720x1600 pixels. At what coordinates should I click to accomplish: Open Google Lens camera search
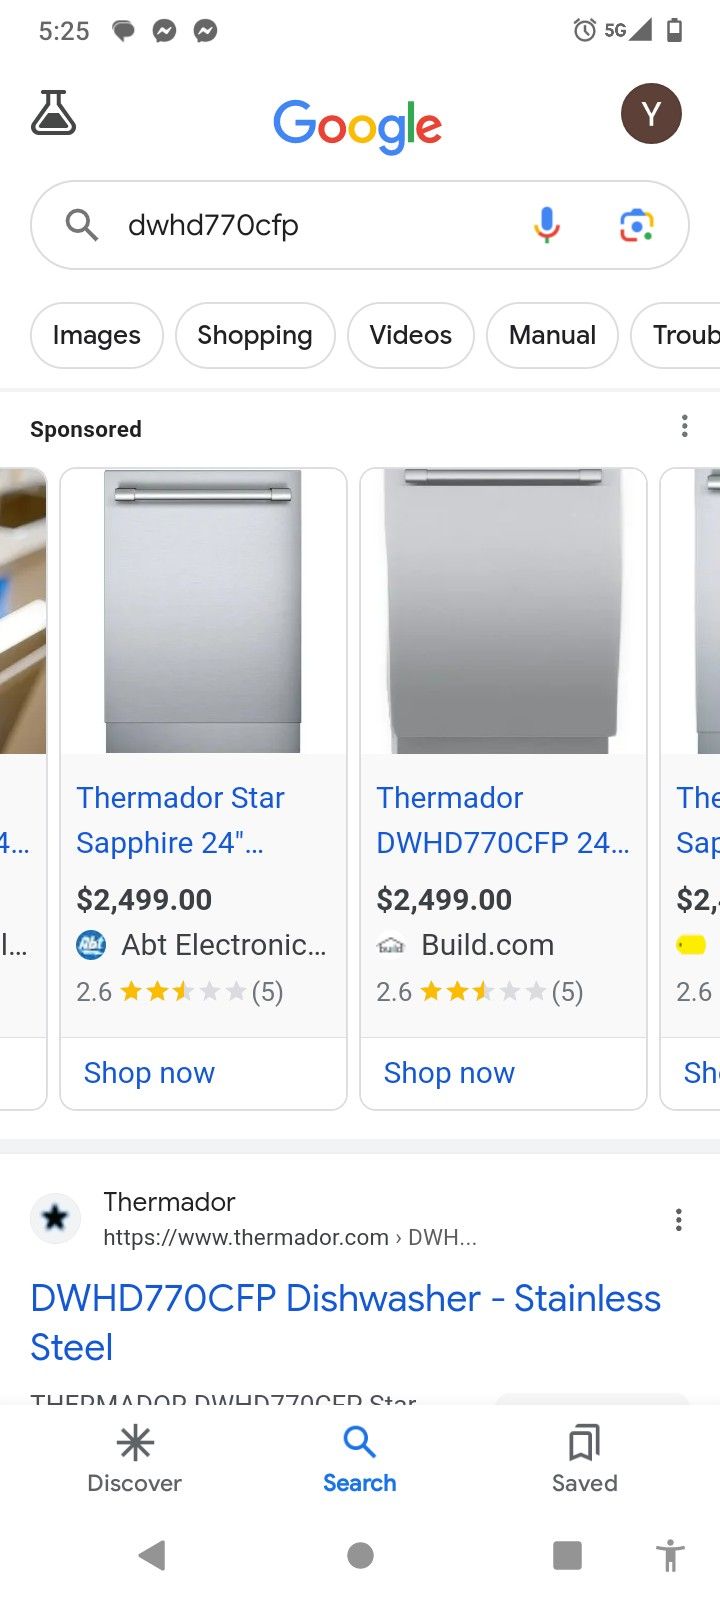click(636, 225)
